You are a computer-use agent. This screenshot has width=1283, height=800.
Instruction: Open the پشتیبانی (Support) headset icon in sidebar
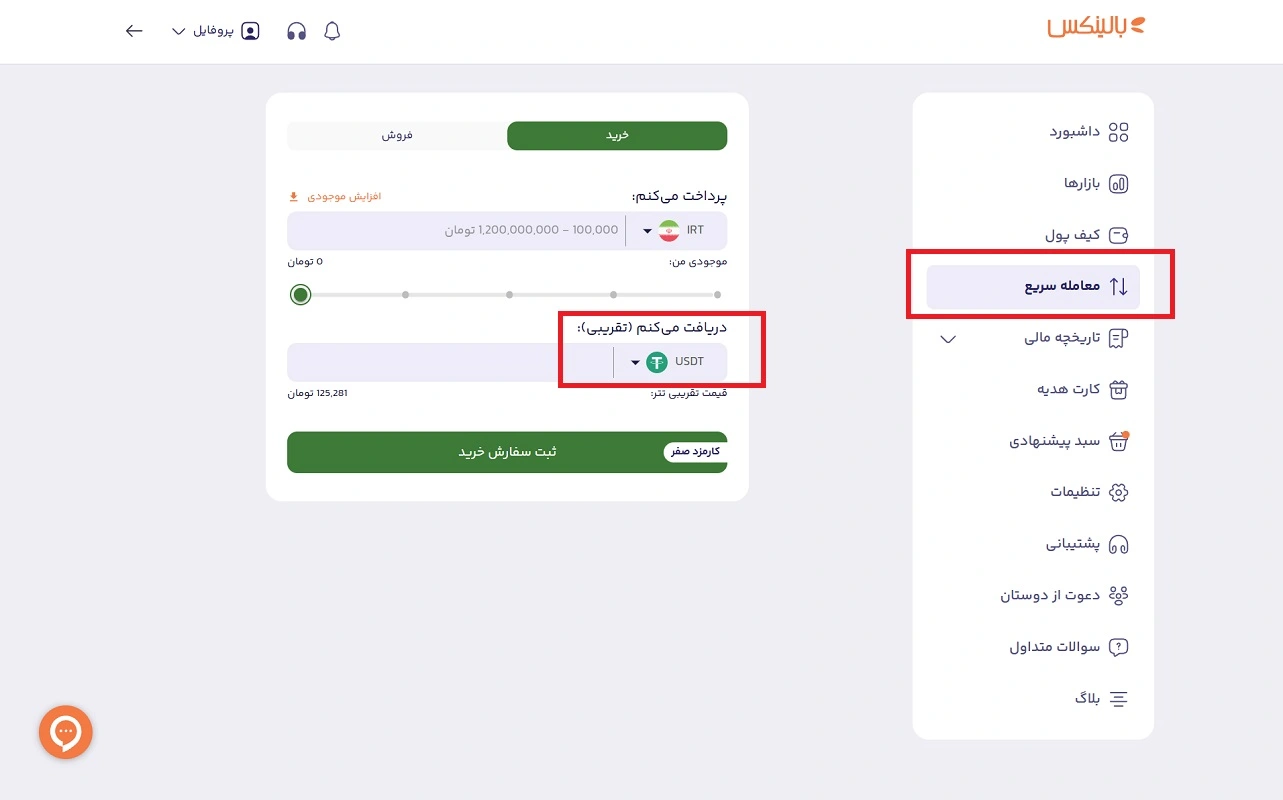coord(1118,543)
